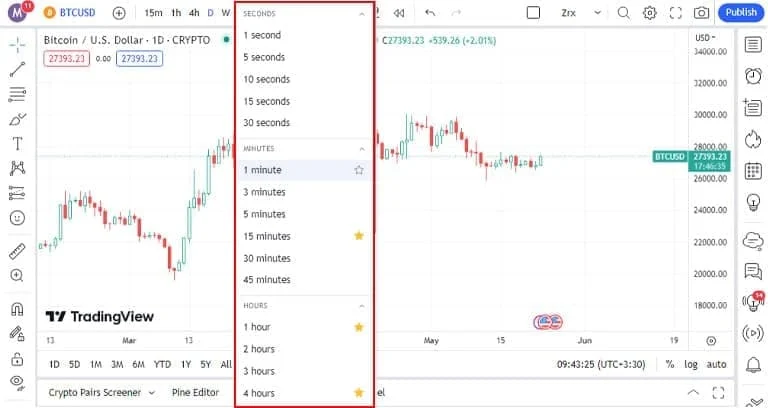Viewport: 768px width, 408px height.
Task: Collapse the SECONDS interval section
Action: pos(361,14)
